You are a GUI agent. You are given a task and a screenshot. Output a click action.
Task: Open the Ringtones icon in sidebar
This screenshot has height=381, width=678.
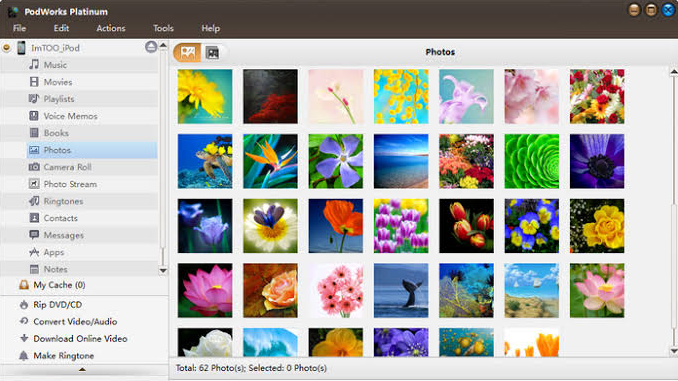pos(34,201)
